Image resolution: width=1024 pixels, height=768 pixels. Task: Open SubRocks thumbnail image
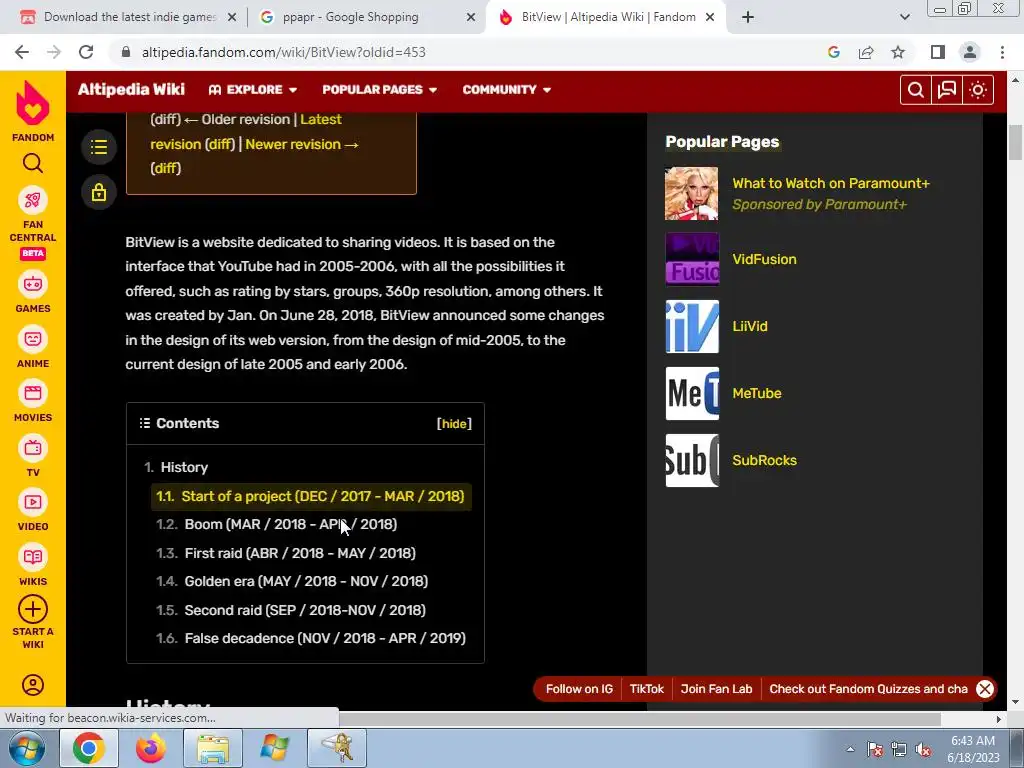click(x=692, y=460)
